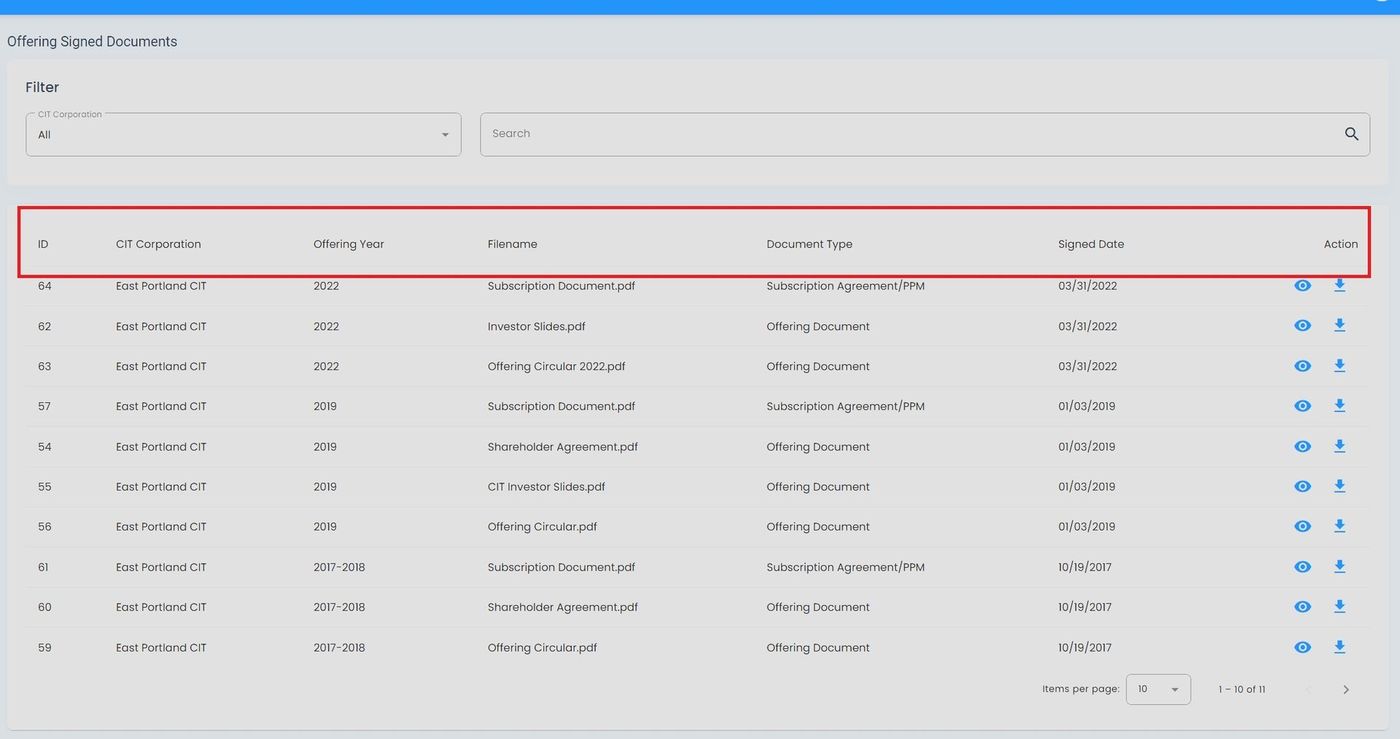This screenshot has height=739, width=1400.
Task: Download Subscription Document.pdf for ID 57
Action: [1339, 406]
